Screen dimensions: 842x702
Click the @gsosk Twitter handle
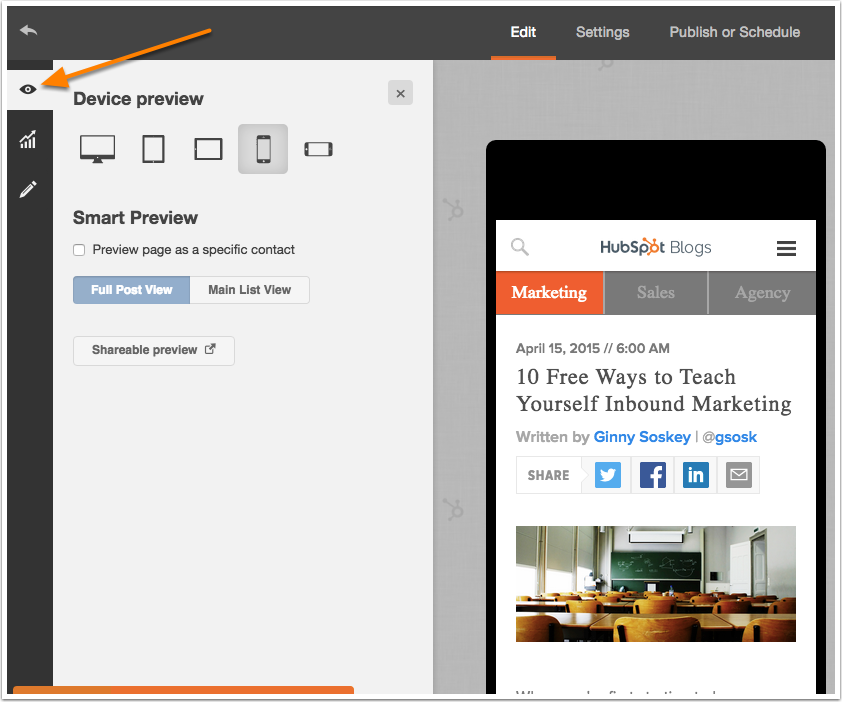pos(730,437)
